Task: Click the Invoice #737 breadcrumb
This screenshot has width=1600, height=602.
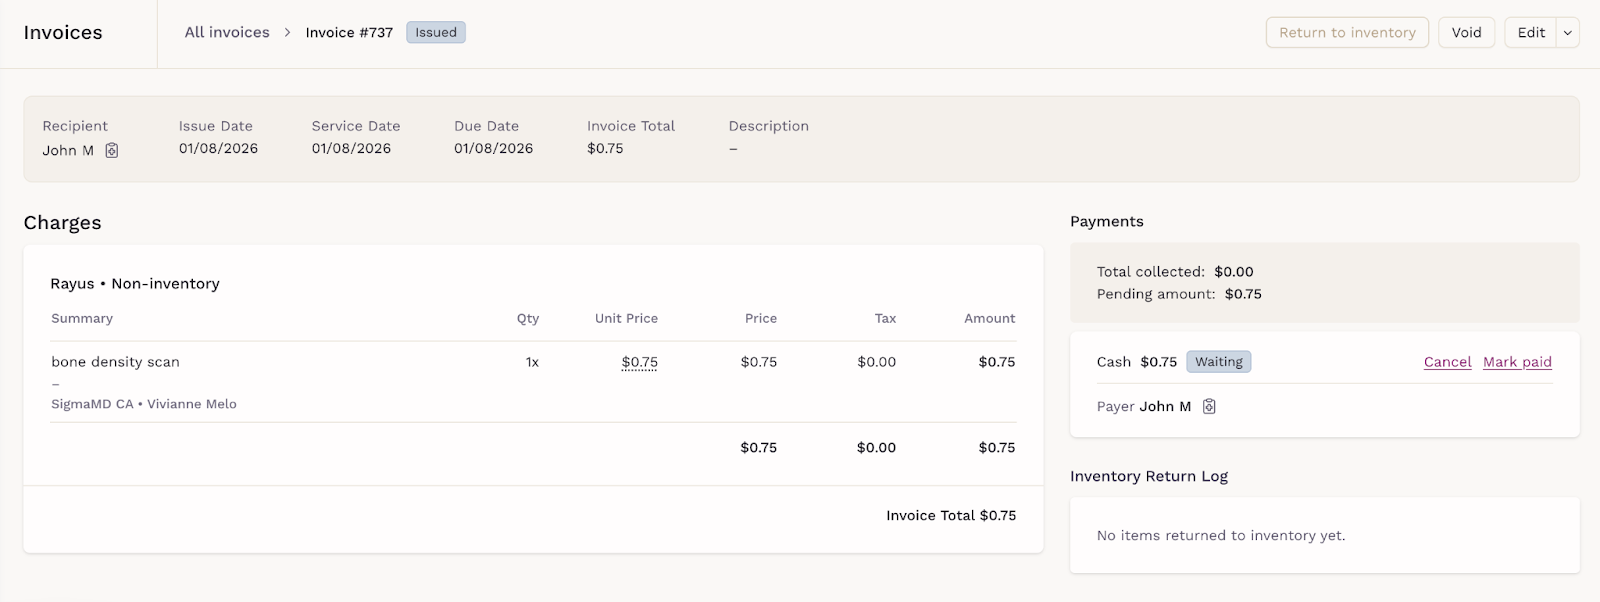Action: [x=349, y=33]
